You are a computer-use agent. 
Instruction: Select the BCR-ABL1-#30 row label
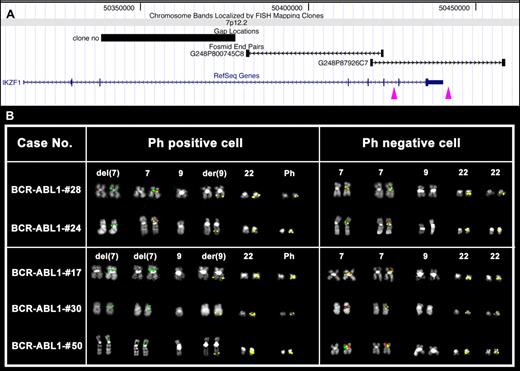click(x=46, y=309)
